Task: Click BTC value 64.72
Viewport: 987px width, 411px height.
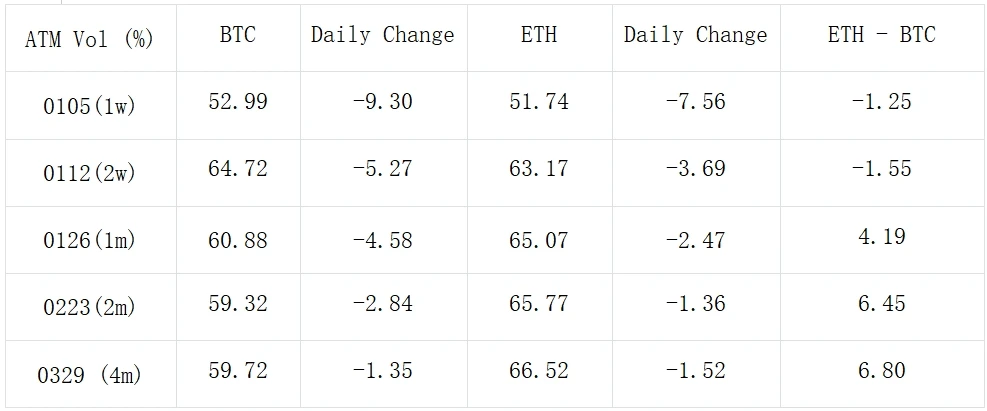Action: [x=238, y=168]
